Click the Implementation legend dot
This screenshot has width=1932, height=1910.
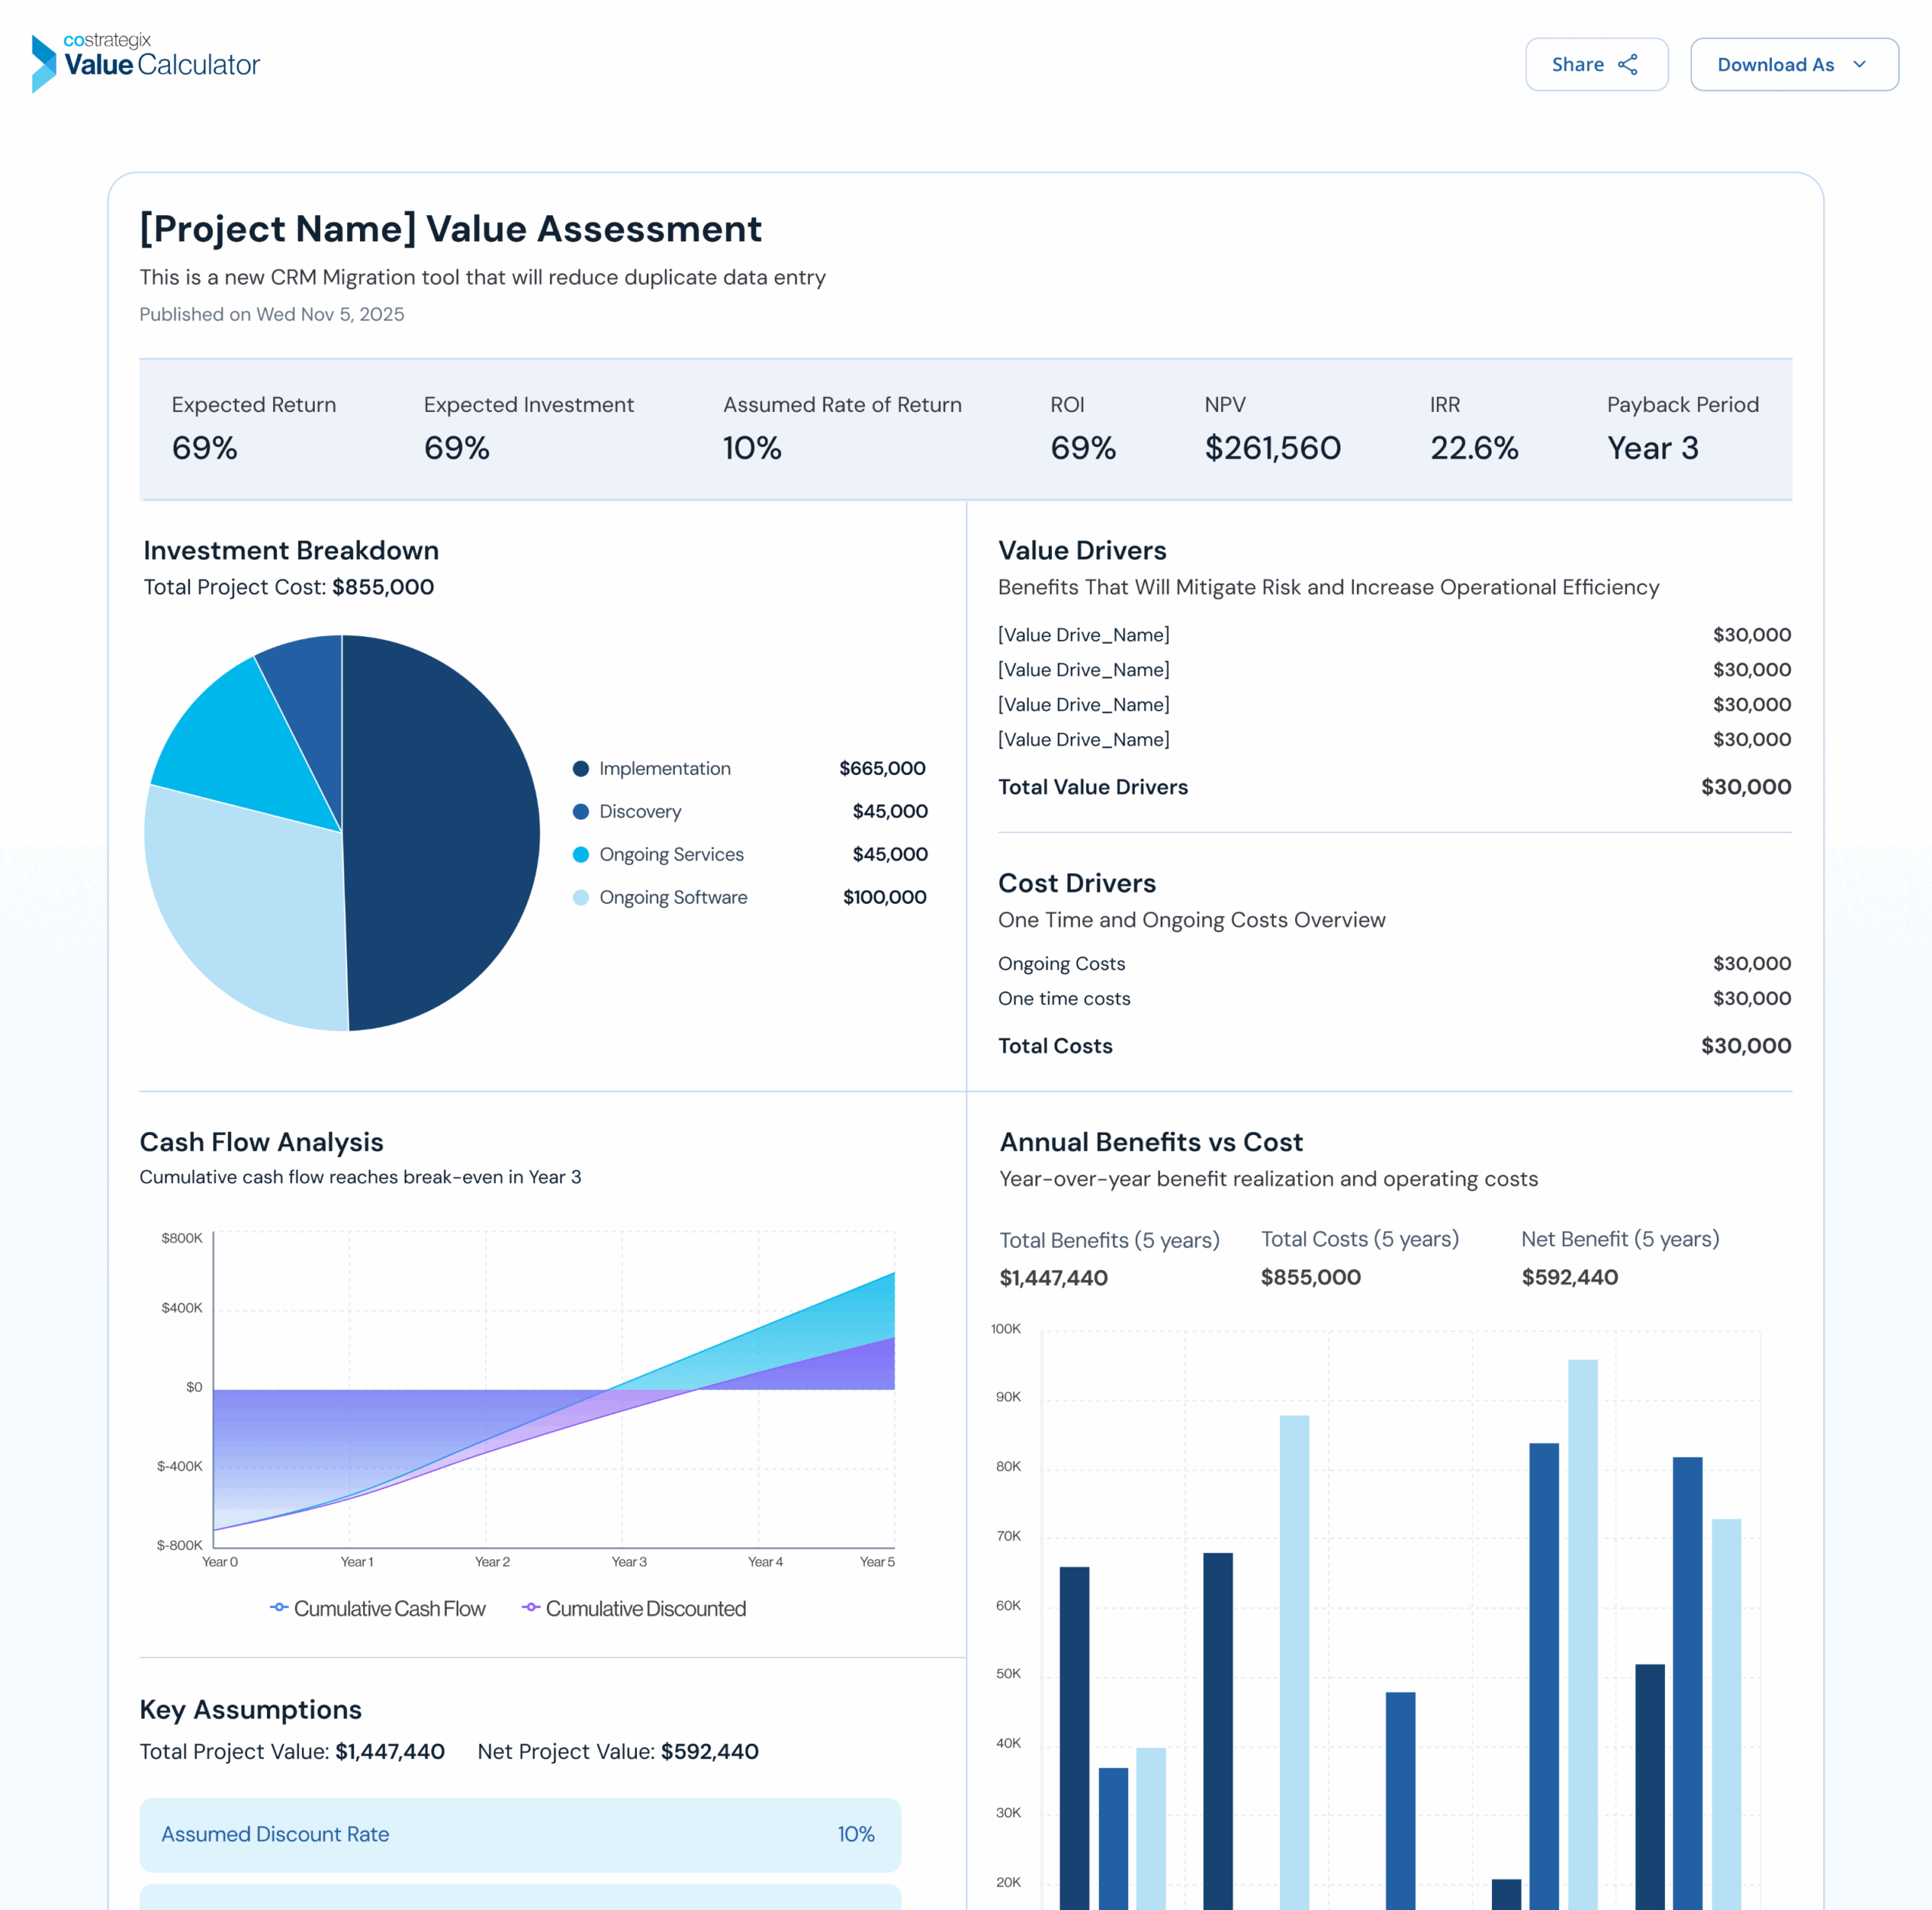pyautogui.click(x=580, y=769)
